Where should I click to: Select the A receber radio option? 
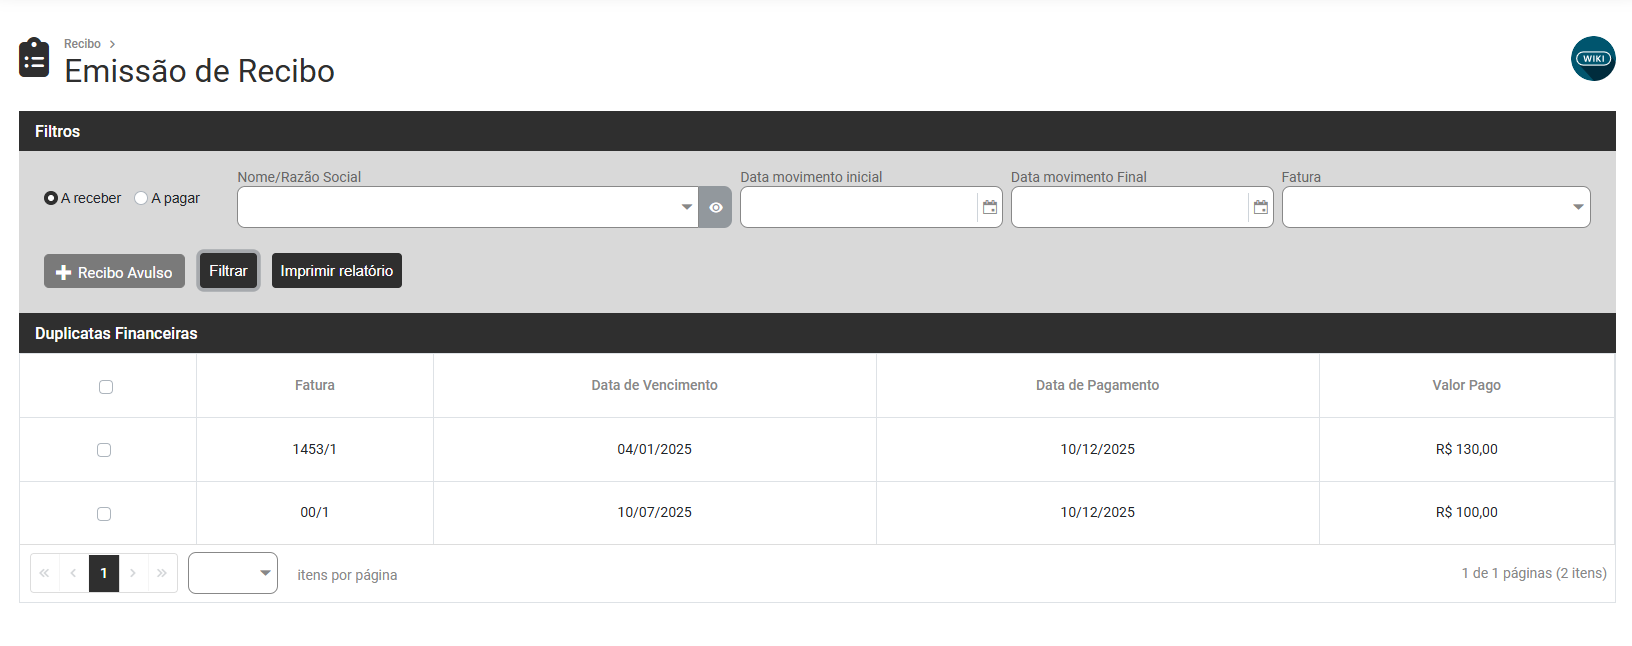click(51, 199)
